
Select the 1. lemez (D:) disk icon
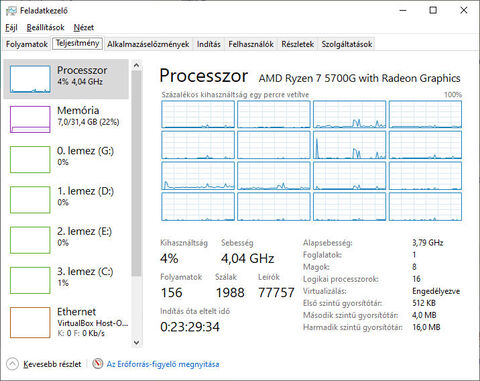[x=30, y=200]
